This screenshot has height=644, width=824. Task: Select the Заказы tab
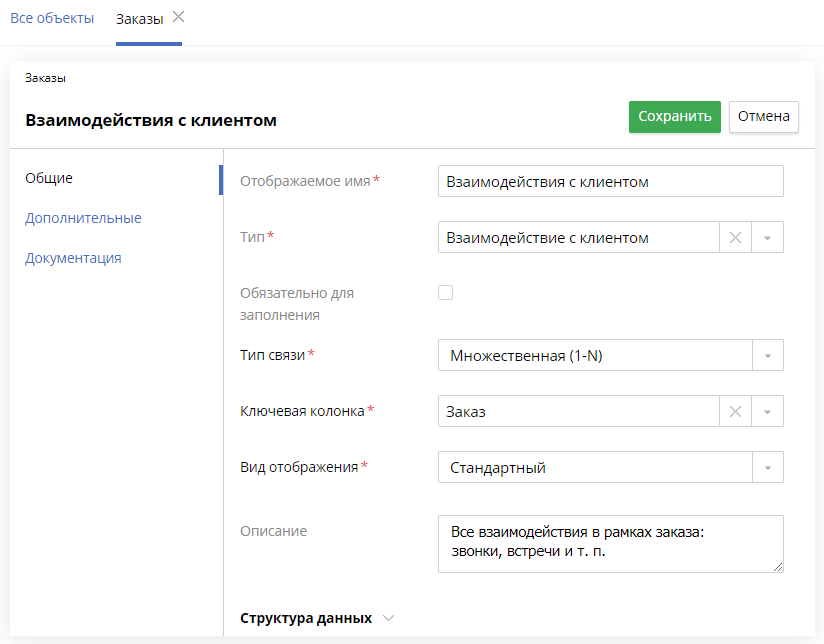[x=141, y=17]
